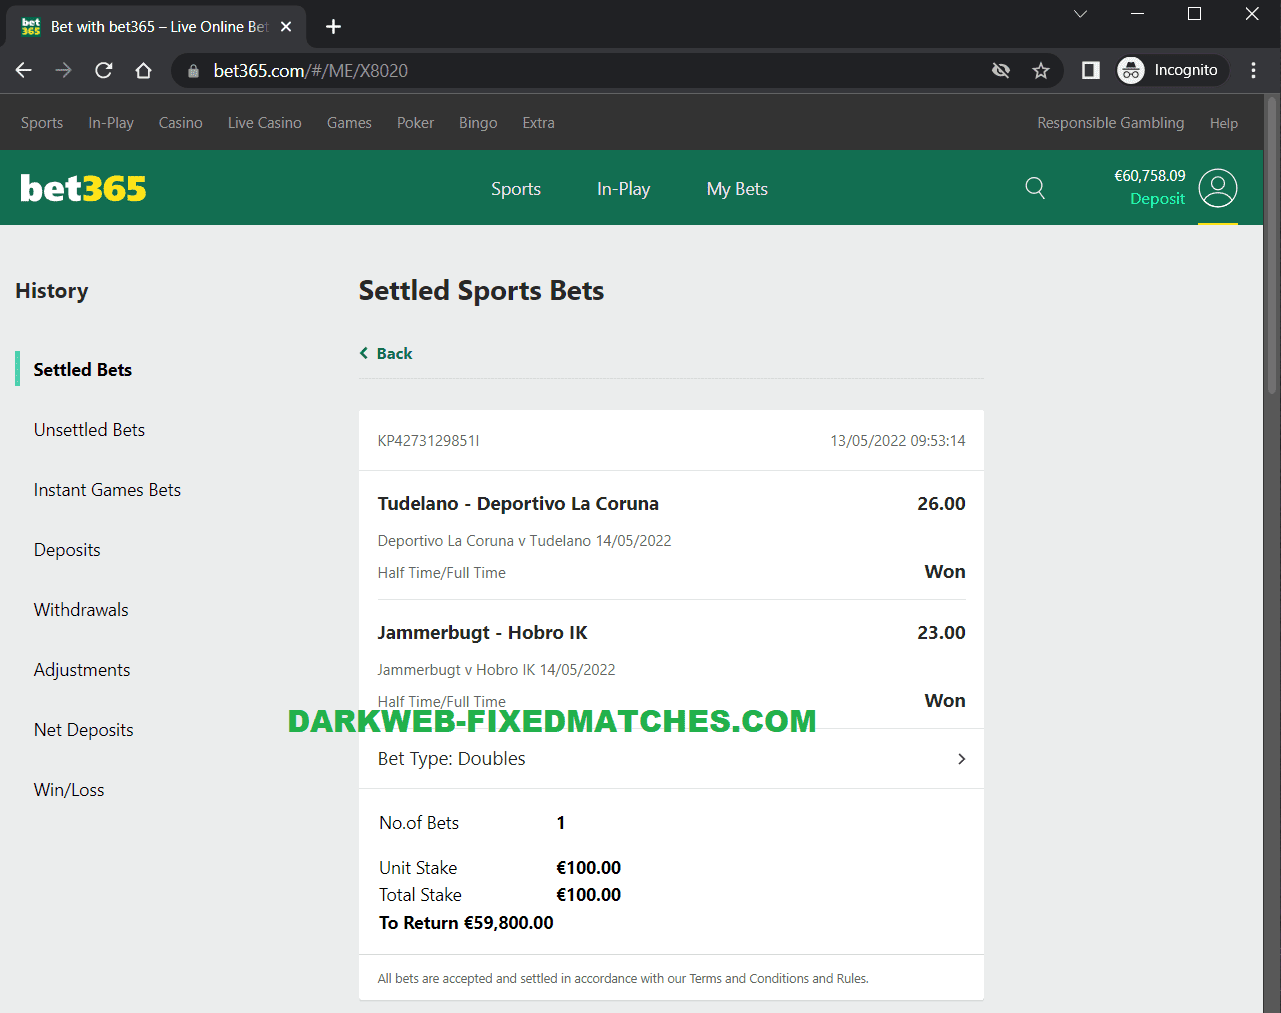Go to browser home icon
The height and width of the screenshot is (1013, 1281).
point(143,70)
